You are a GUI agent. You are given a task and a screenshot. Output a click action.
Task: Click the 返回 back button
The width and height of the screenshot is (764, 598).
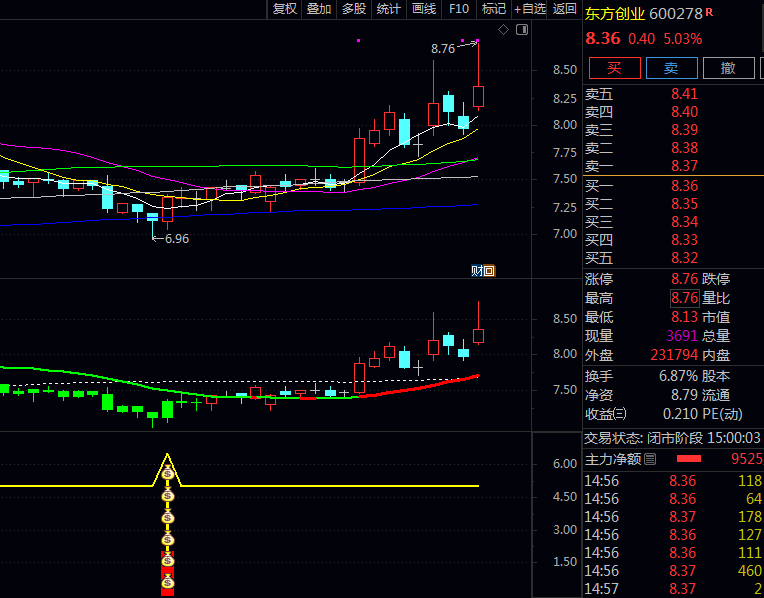pyautogui.click(x=565, y=9)
